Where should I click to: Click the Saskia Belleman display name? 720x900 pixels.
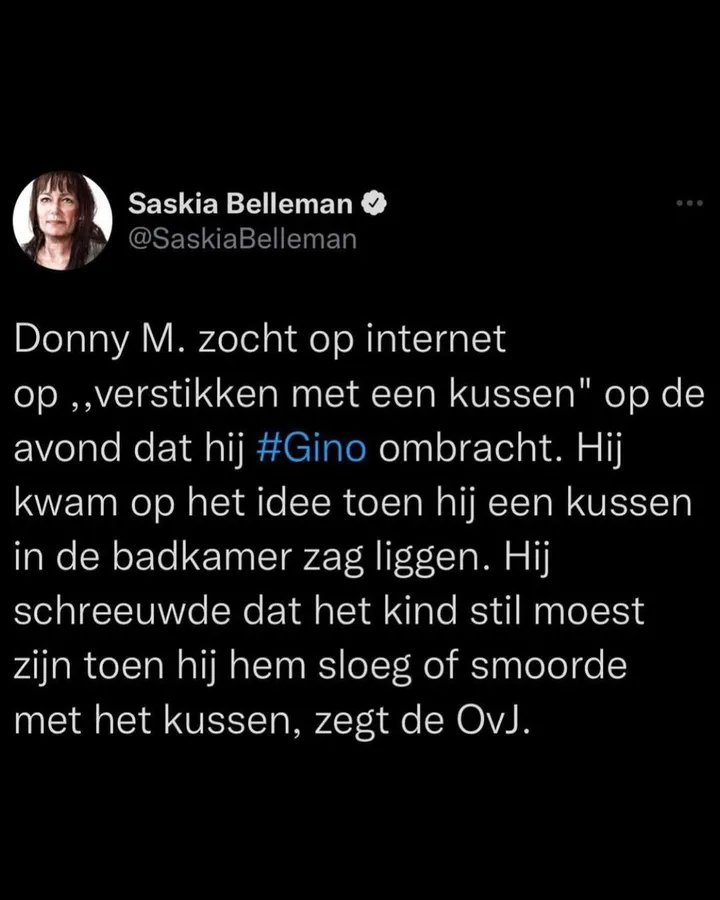click(240, 204)
